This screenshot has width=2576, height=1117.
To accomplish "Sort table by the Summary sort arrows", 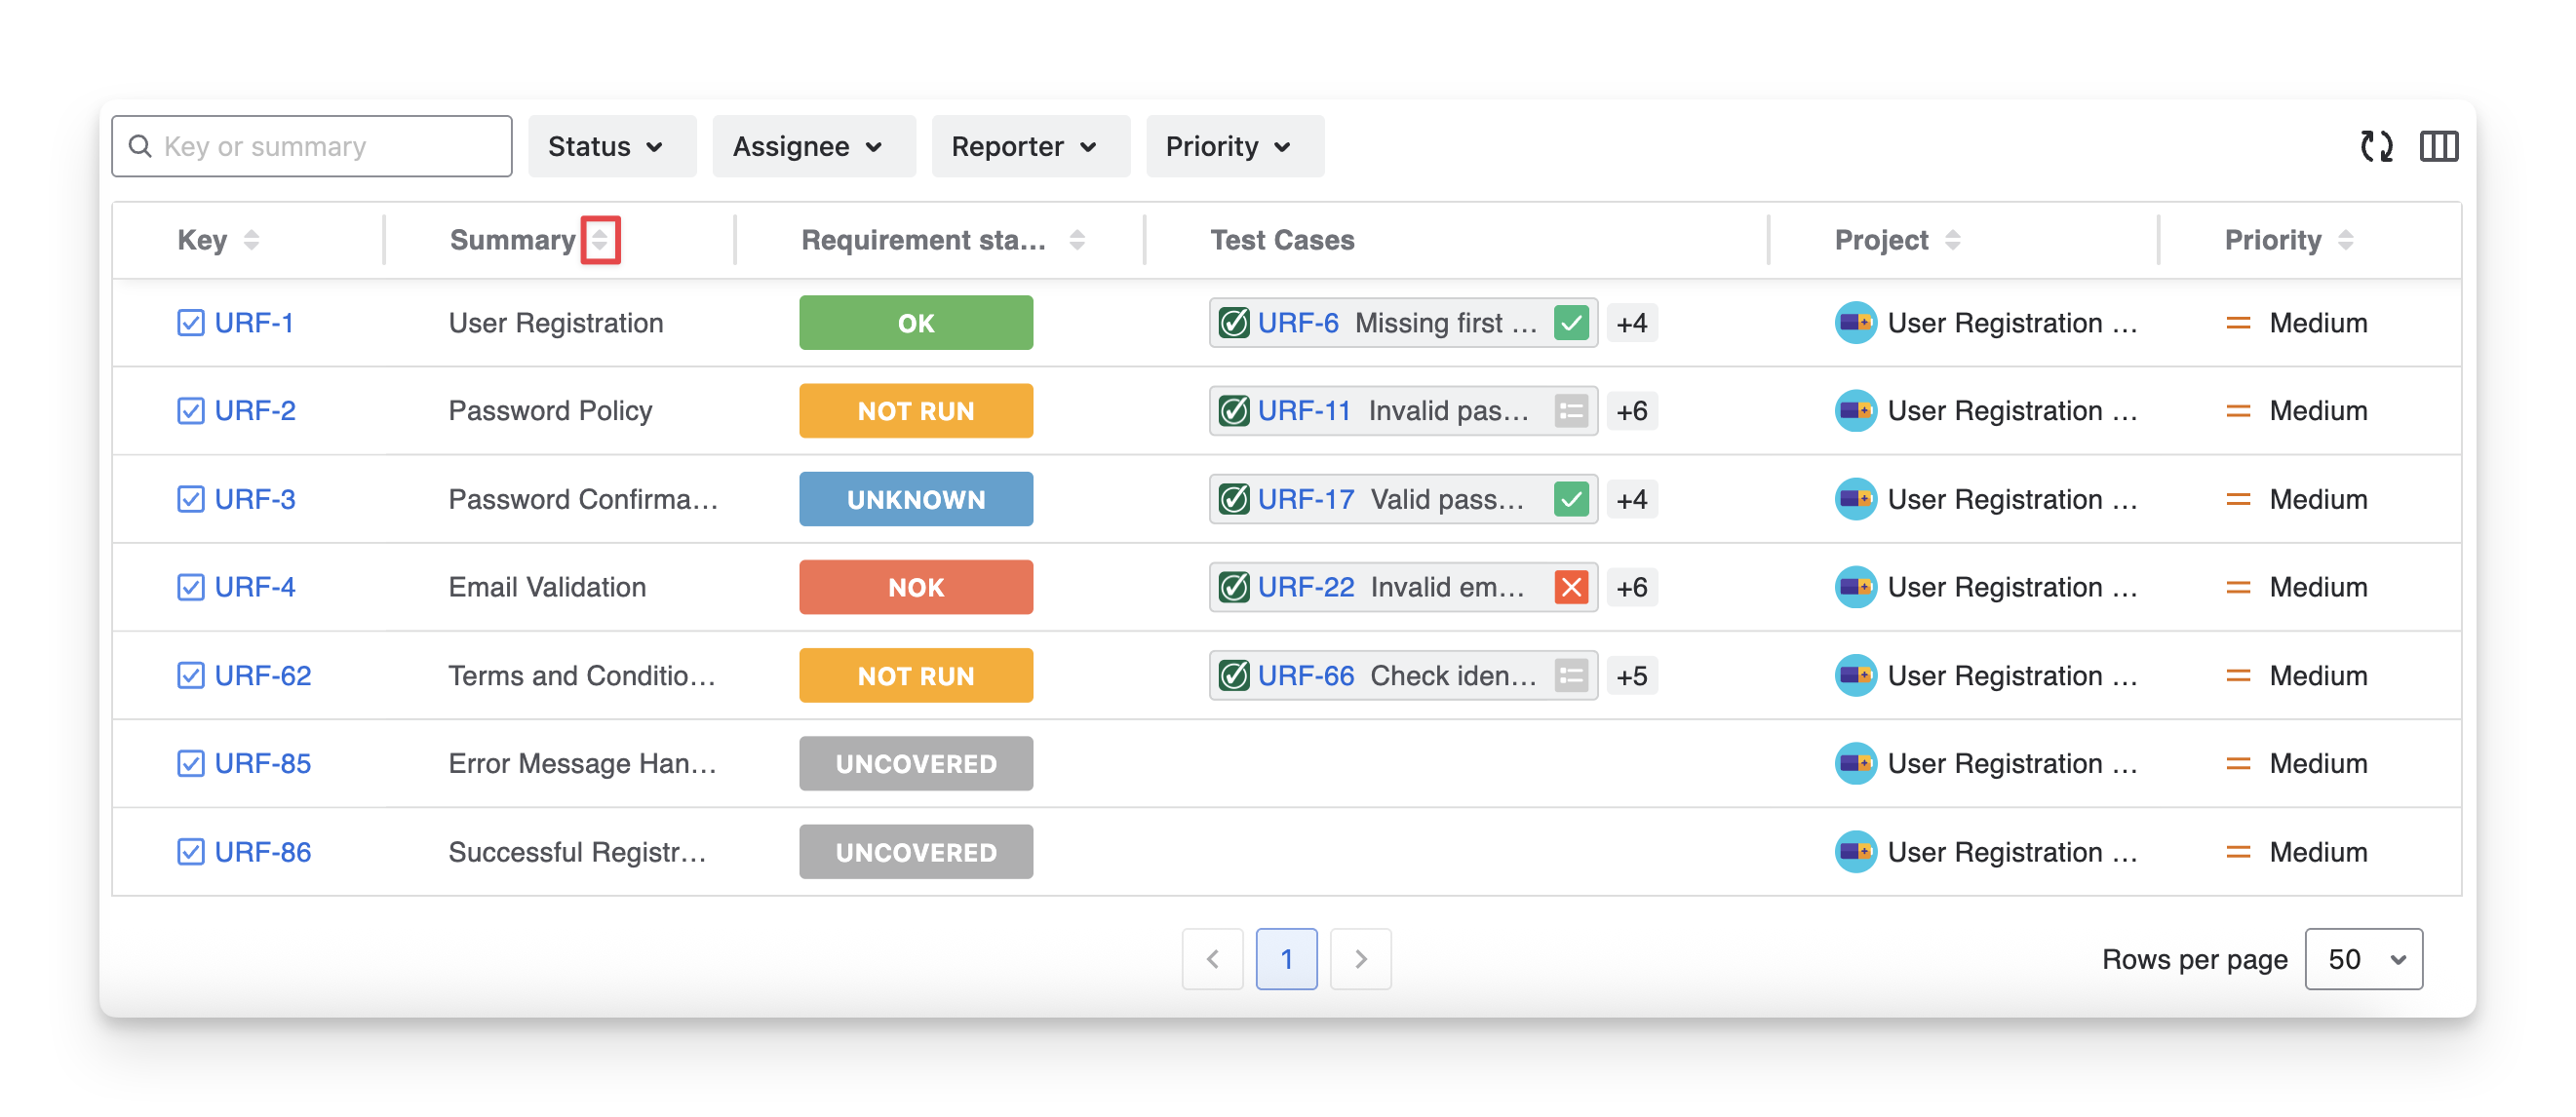I will pos(600,240).
